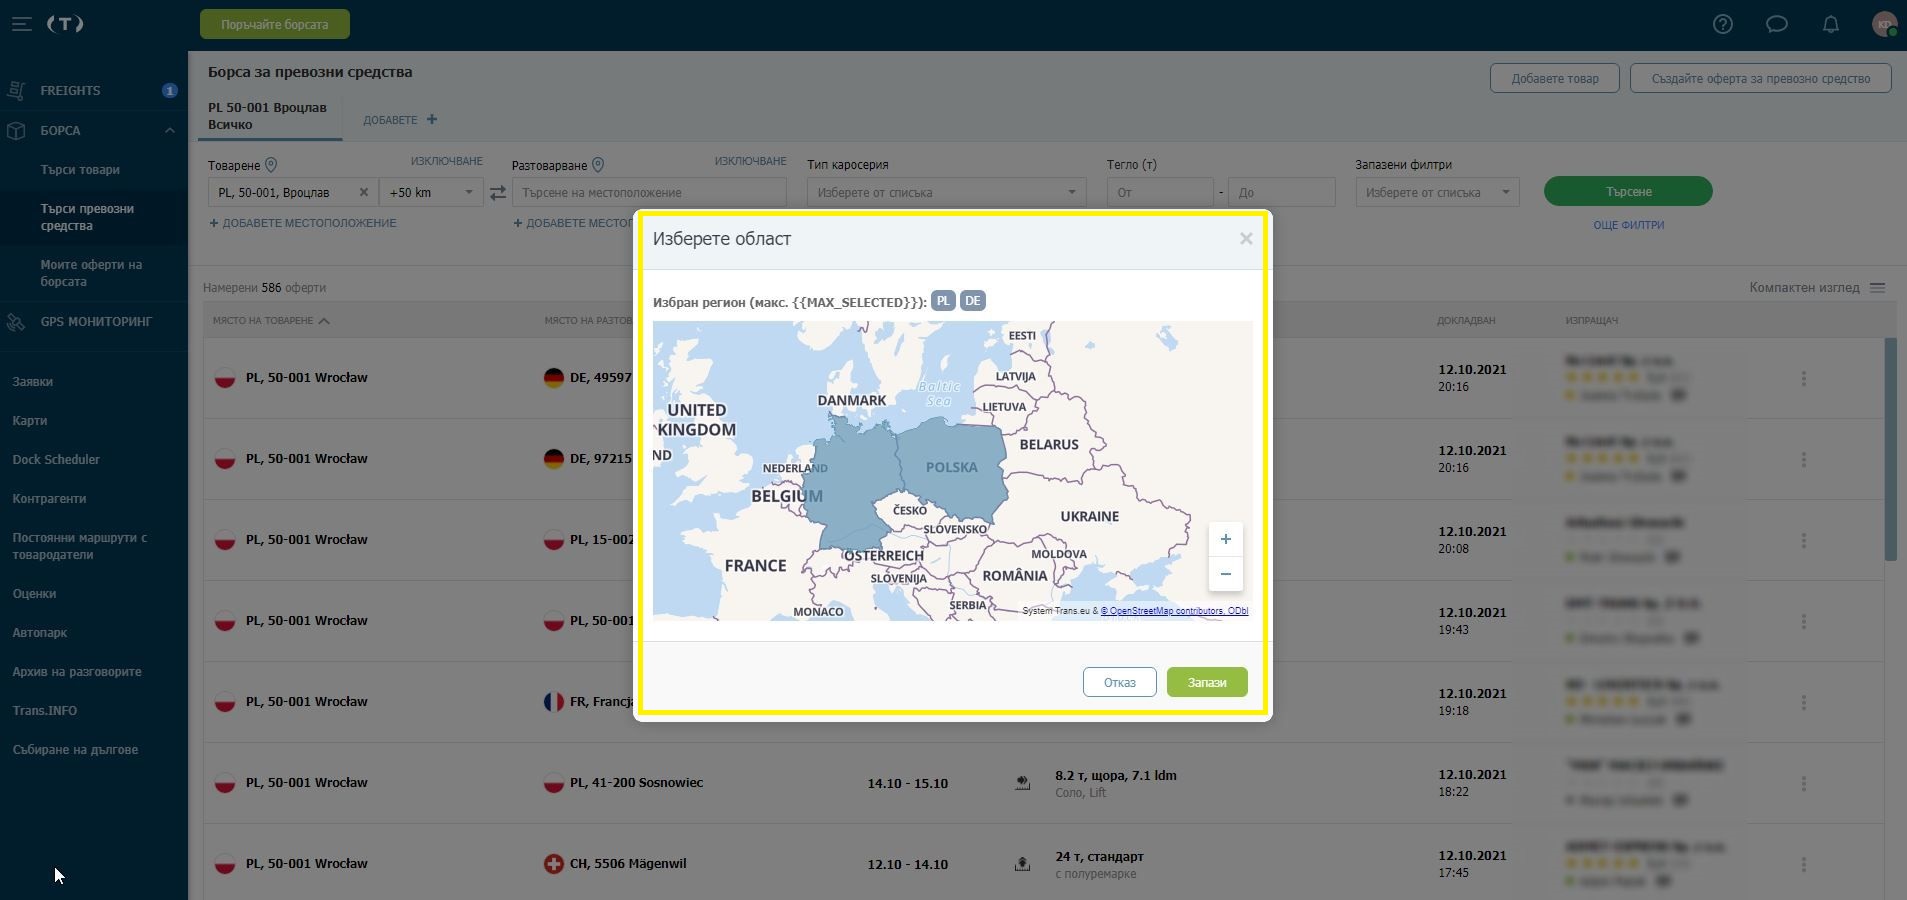This screenshot has width=1907, height=900.
Task: Click loading icon in Sosnowiec row
Action: pos(1022,783)
